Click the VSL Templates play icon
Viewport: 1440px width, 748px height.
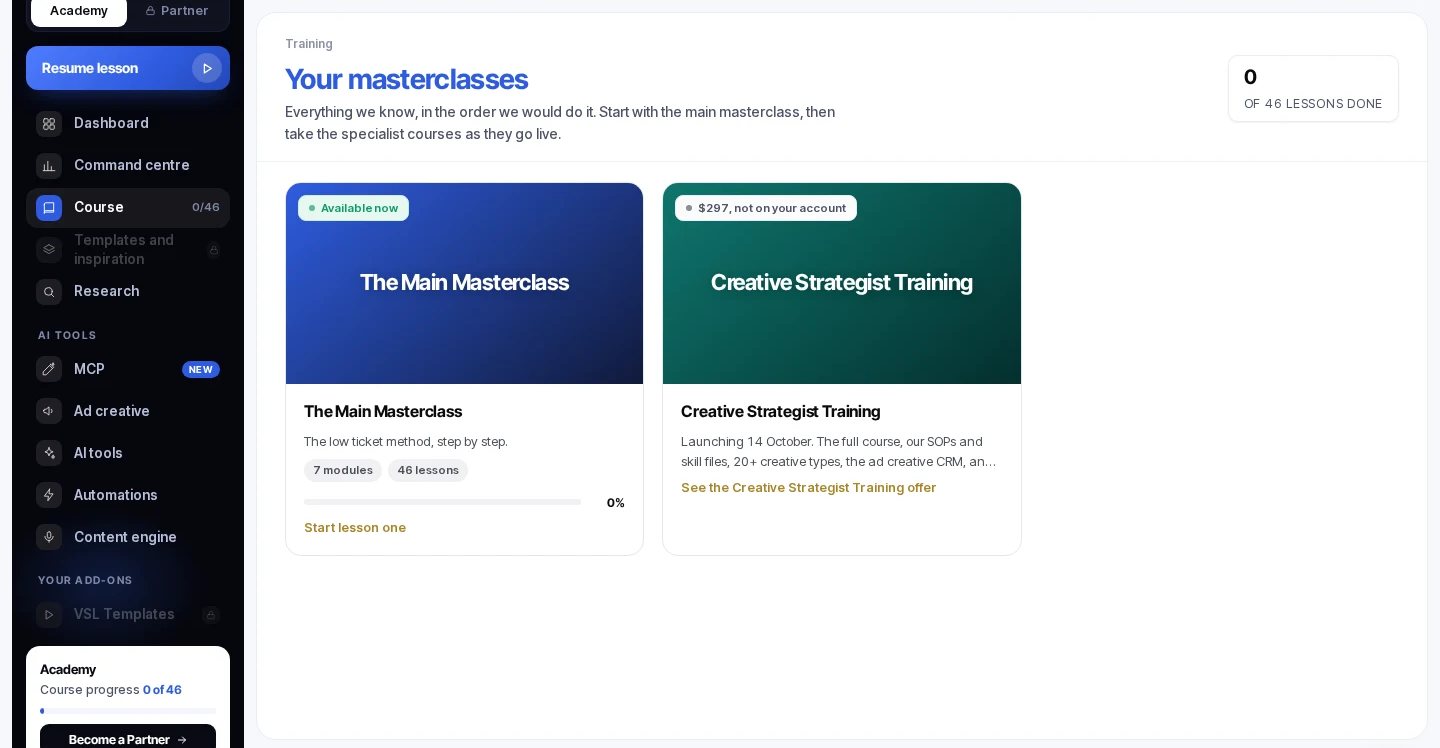click(49, 614)
